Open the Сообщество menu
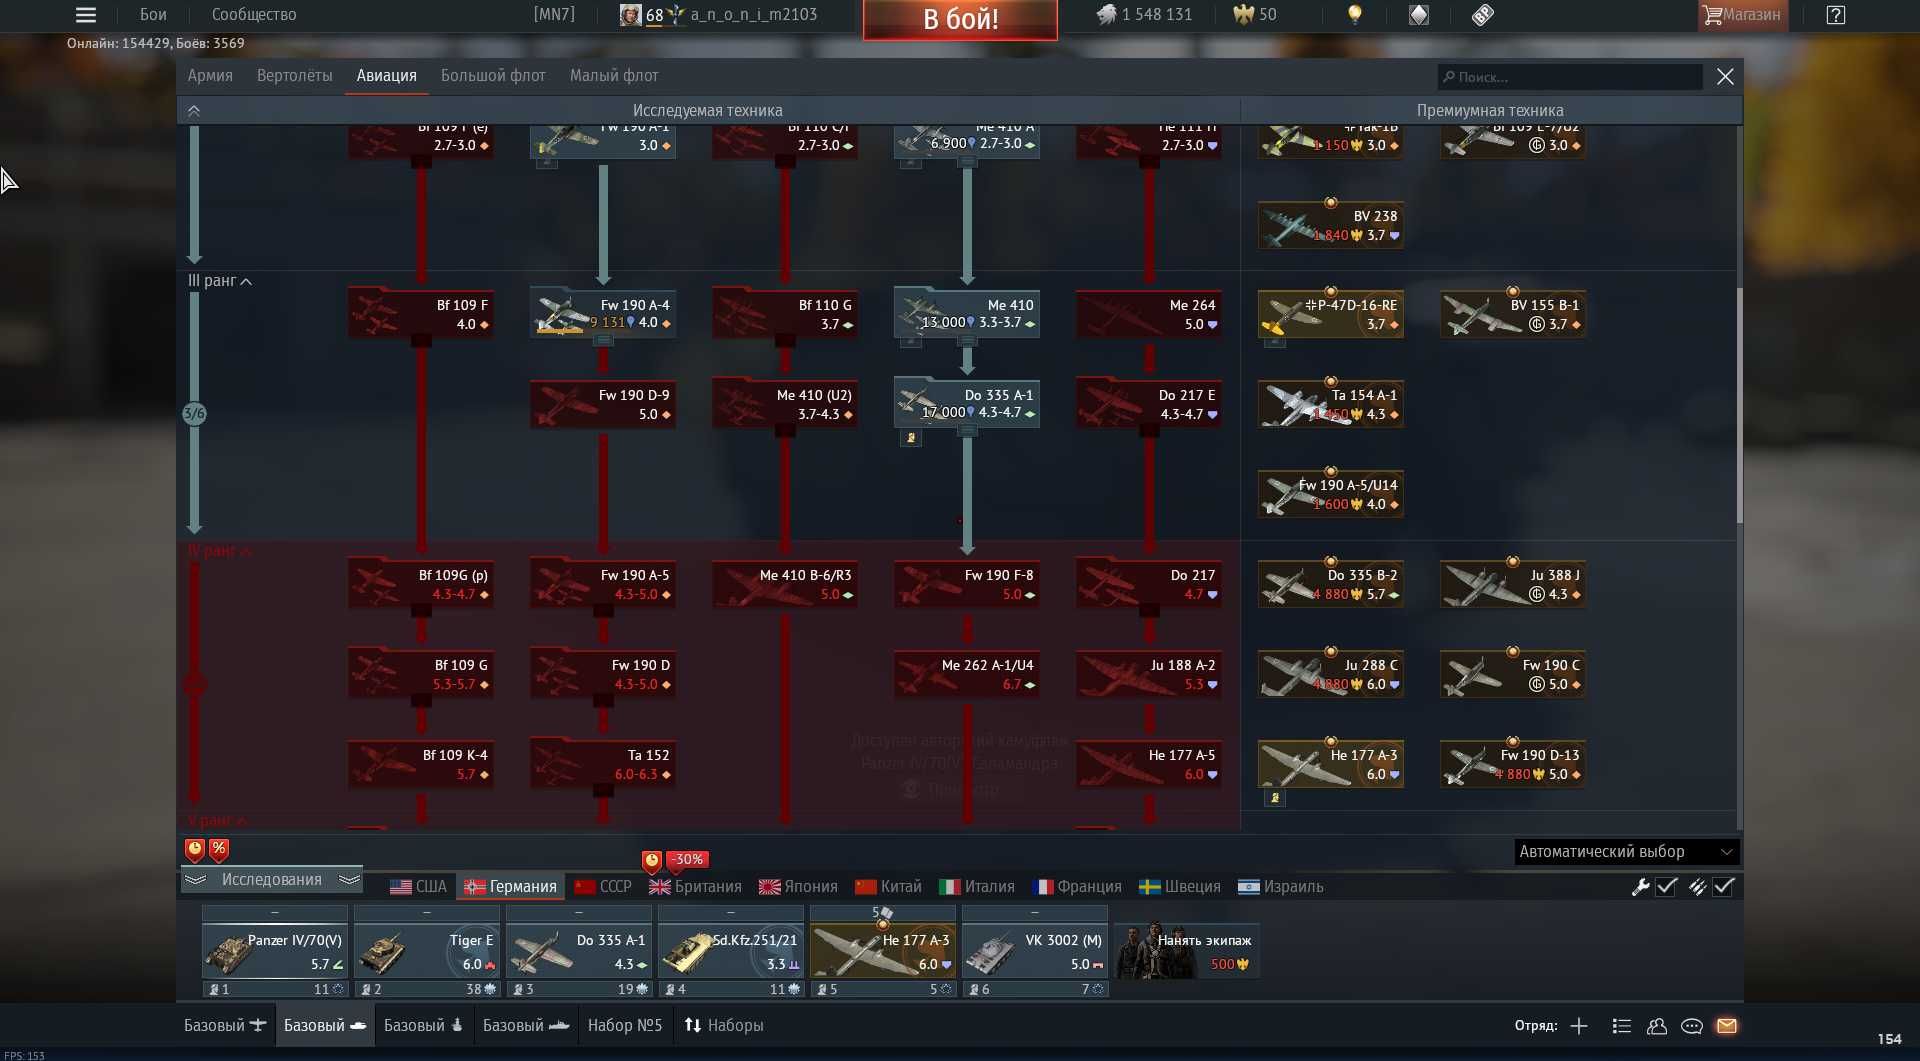 tap(254, 15)
